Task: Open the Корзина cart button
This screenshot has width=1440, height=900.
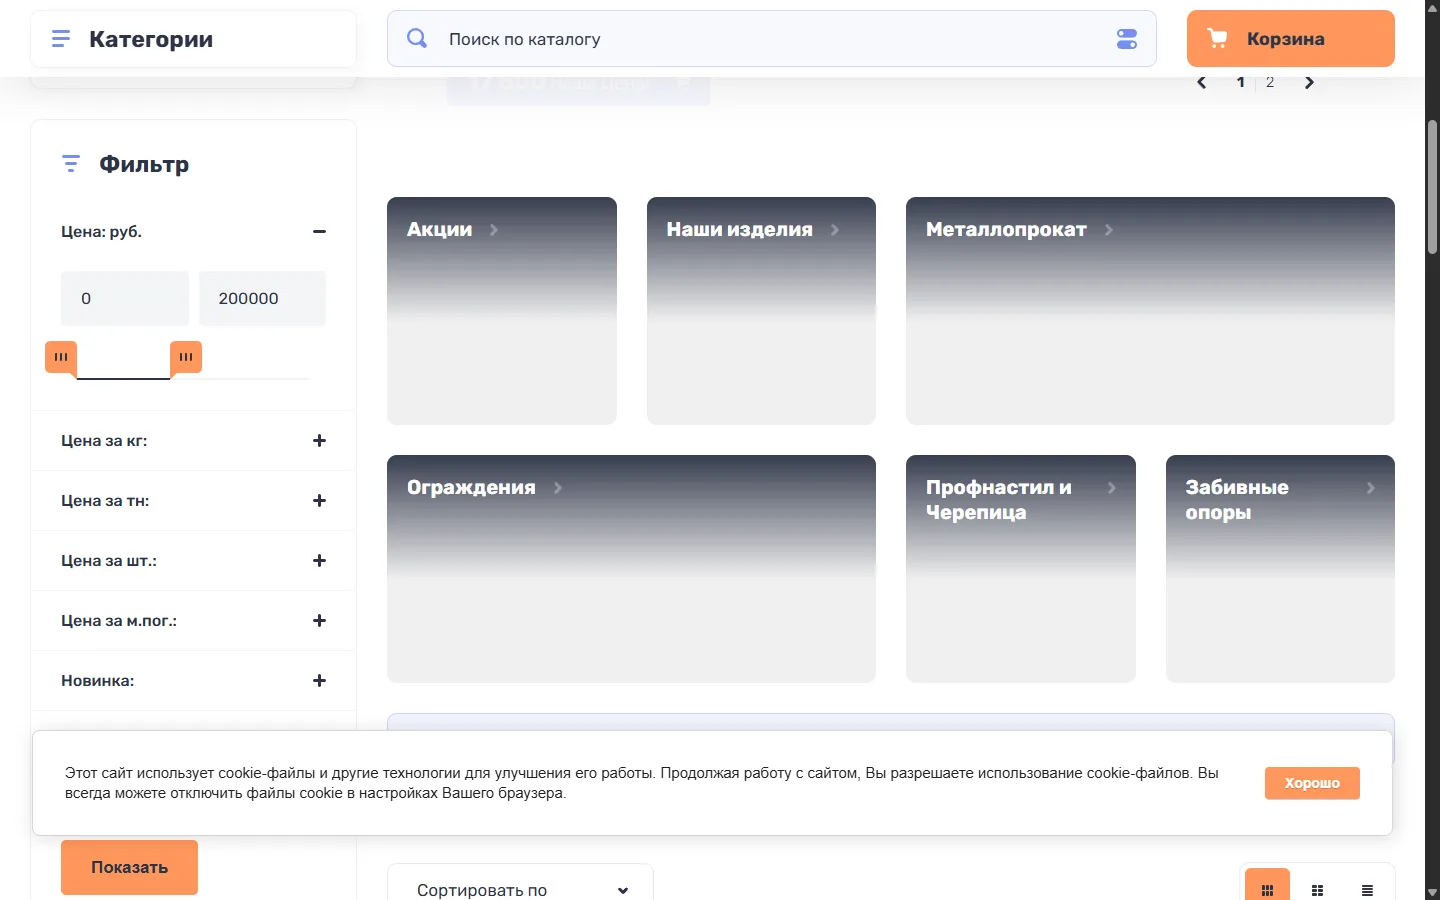Action: [x=1291, y=39]
